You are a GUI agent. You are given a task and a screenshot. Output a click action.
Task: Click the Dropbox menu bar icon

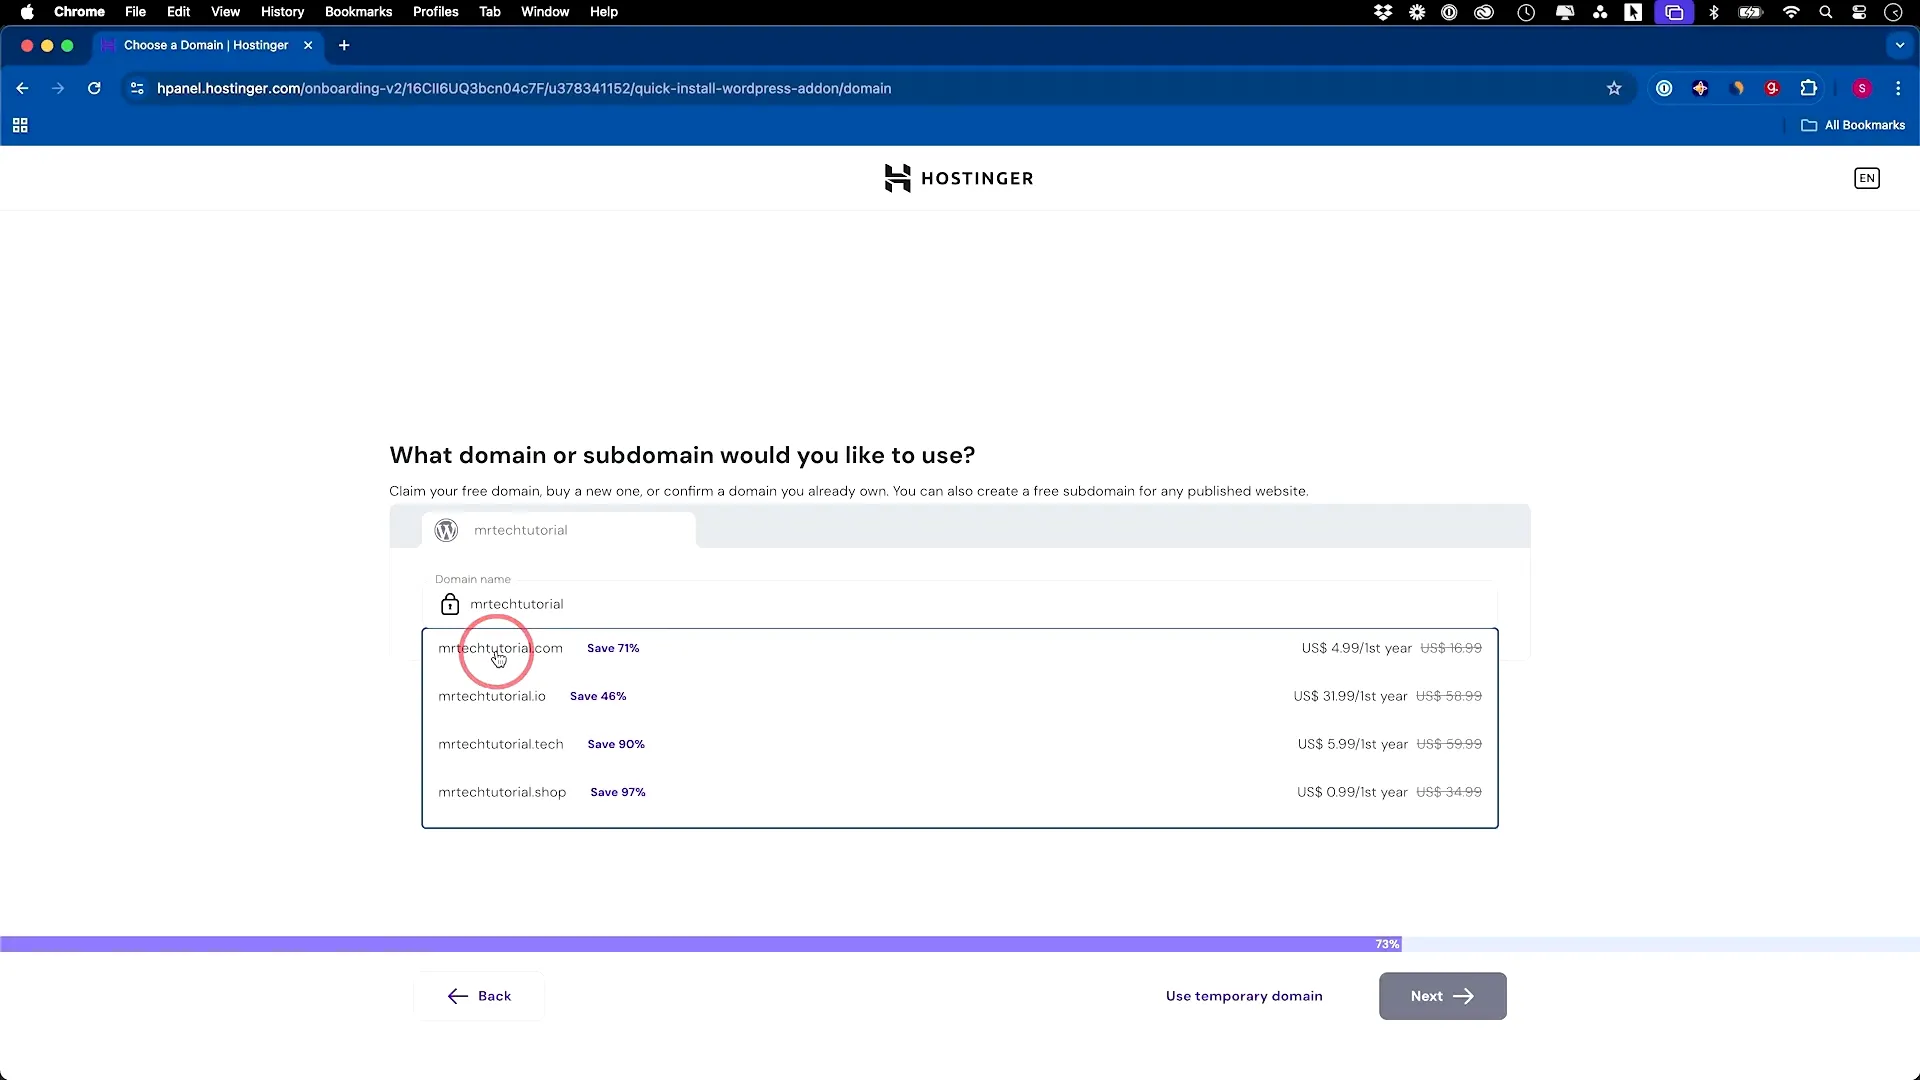click(1383, 12)
